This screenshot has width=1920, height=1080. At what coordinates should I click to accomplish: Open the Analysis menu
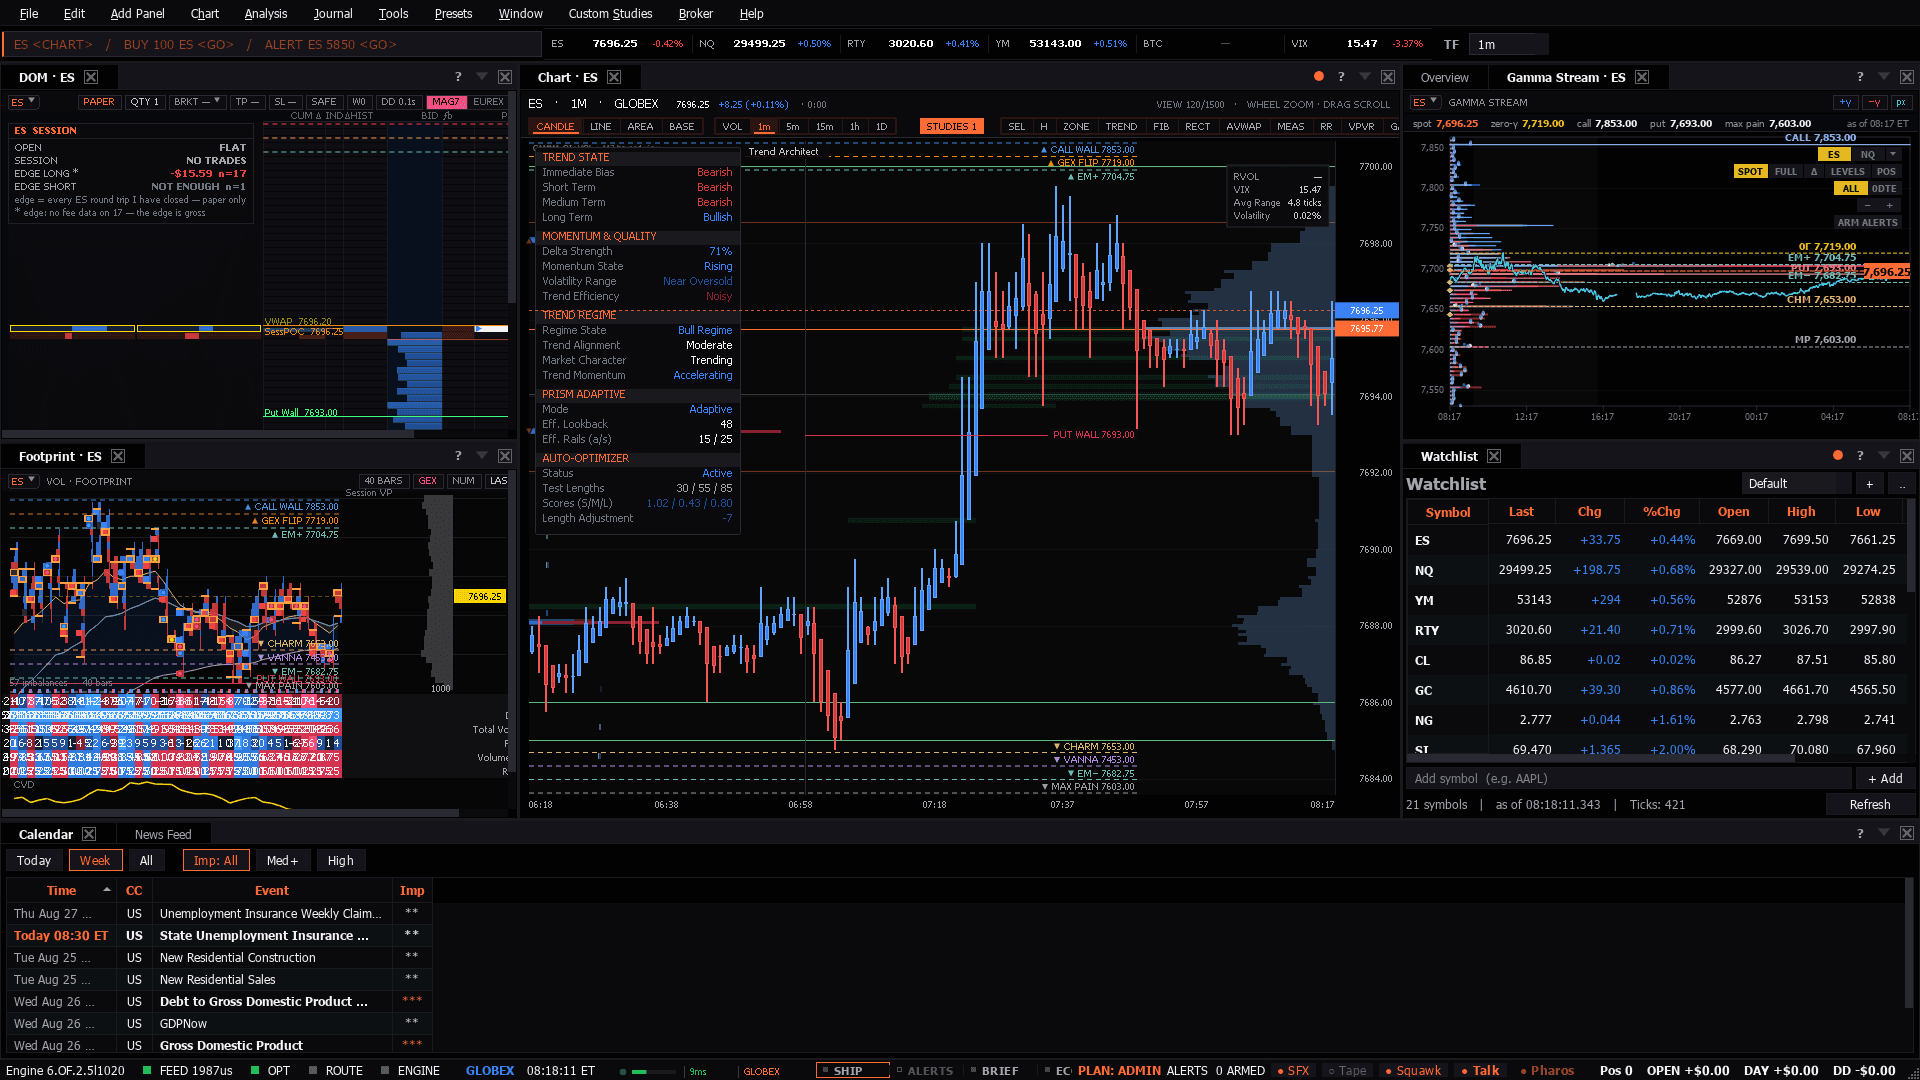(x=265, y=13)
